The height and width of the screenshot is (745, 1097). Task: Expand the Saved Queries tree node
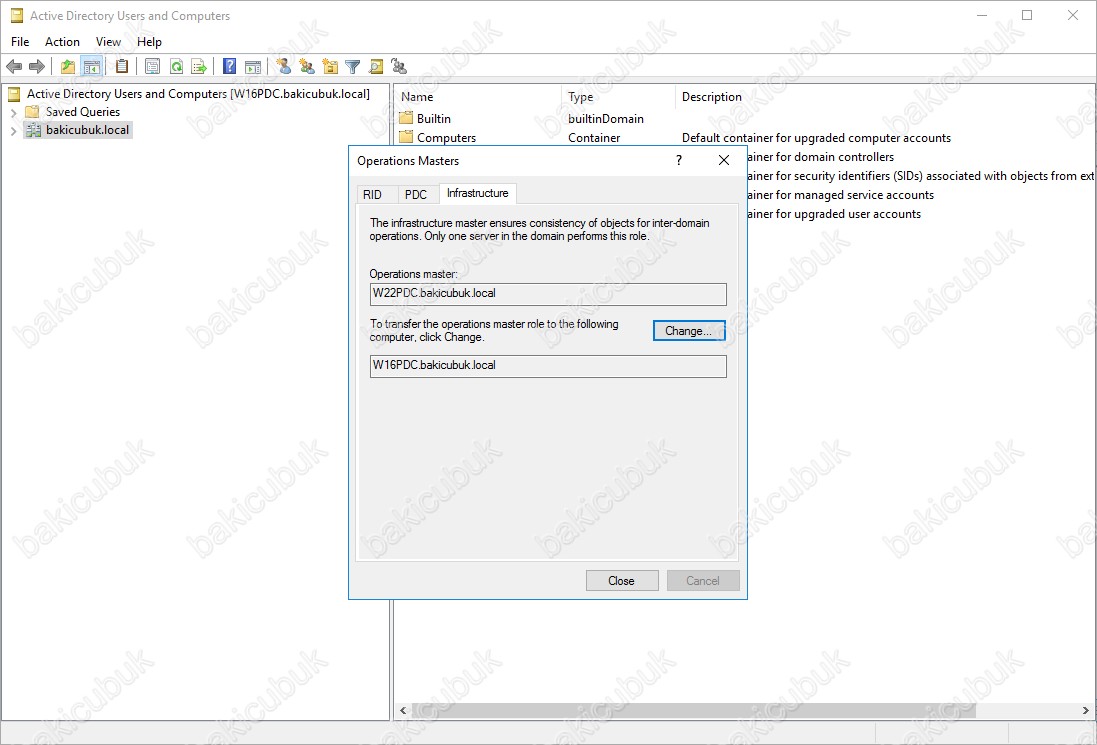[x=13, y=112]
